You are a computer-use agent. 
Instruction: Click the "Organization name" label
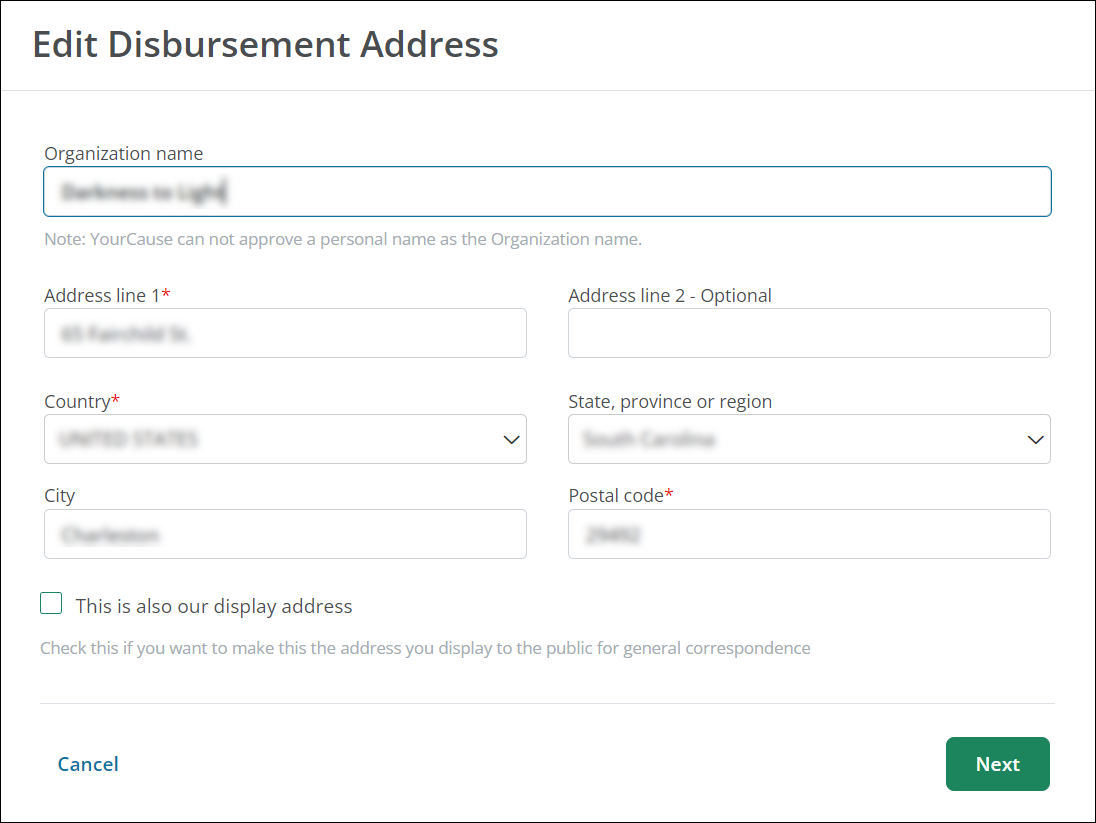point(124,153)
